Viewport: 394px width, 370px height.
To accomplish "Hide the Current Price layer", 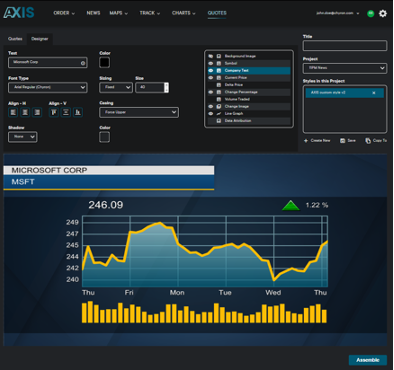I will coord(211,78).
